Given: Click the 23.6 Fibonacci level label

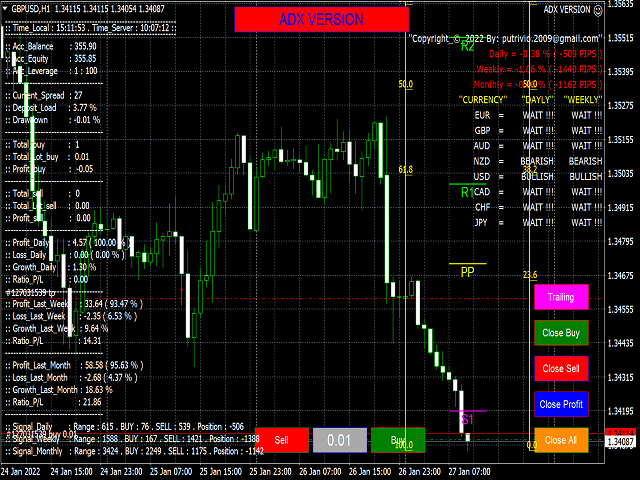Looking at the screenshot, I should tap(530, 275).
